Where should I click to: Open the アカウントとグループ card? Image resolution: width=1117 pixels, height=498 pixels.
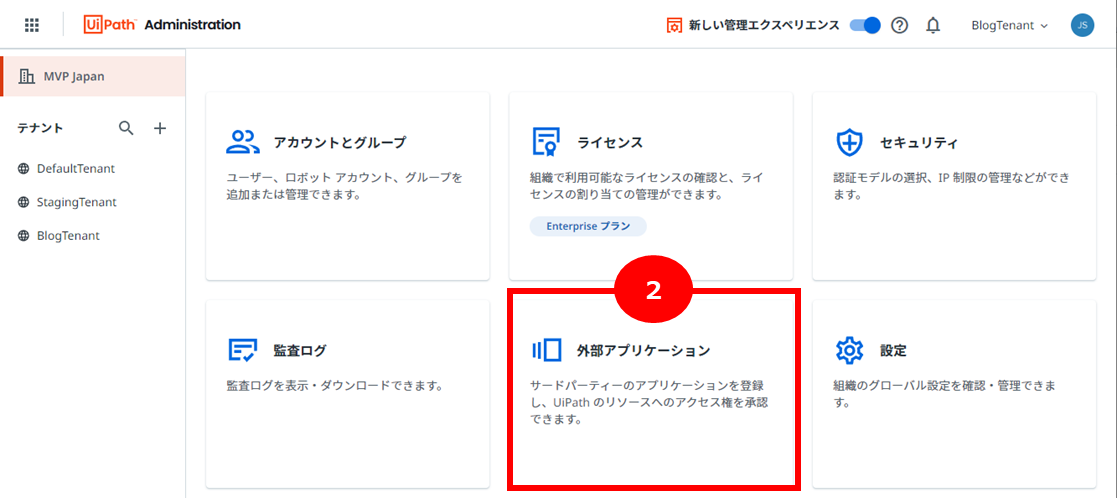coord(348,186)
